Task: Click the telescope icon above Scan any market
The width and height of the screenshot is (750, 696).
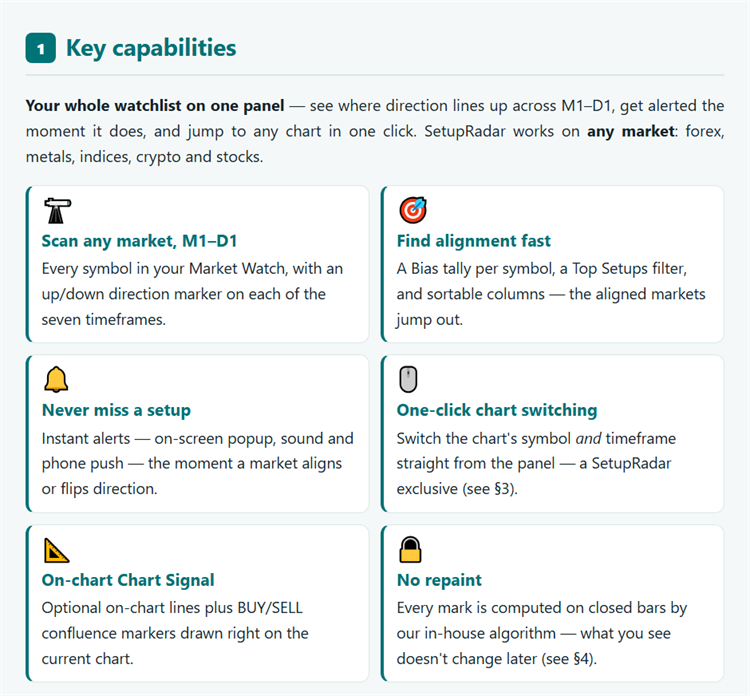Action: click(57, 210)
